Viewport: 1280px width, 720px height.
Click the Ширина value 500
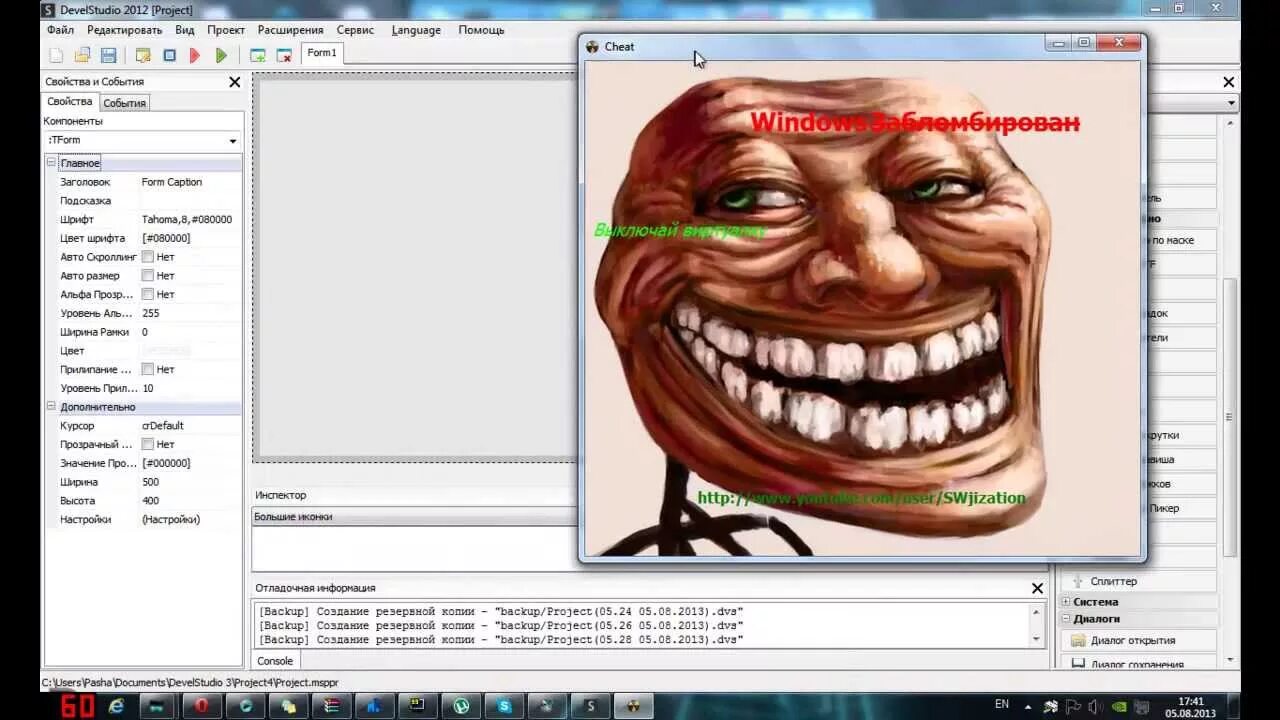[150, 482]
